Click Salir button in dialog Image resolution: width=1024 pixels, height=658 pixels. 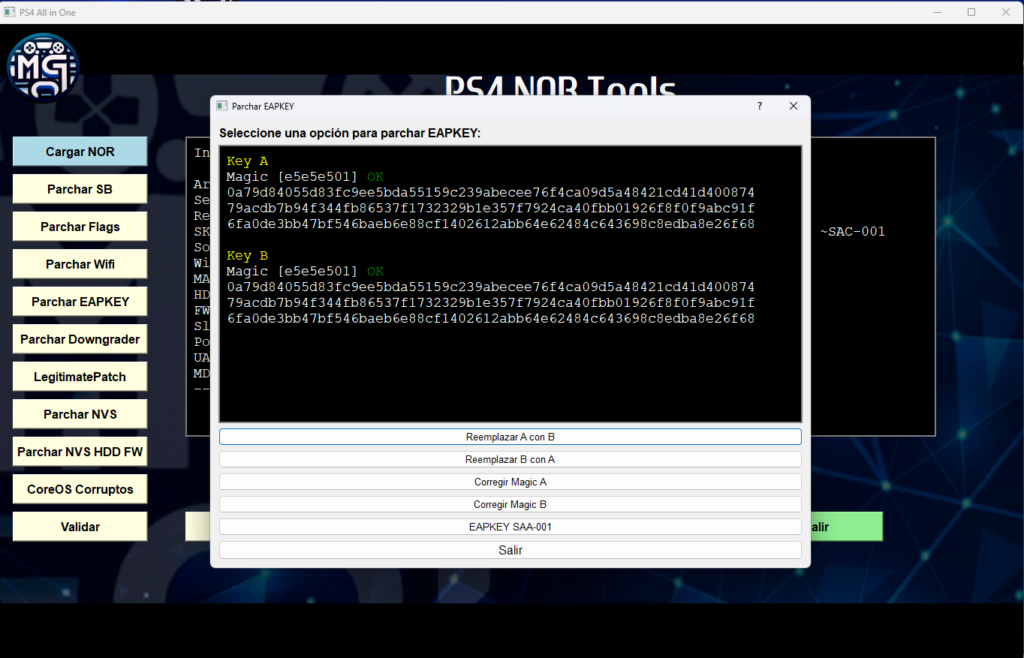[x=510, y=550]
